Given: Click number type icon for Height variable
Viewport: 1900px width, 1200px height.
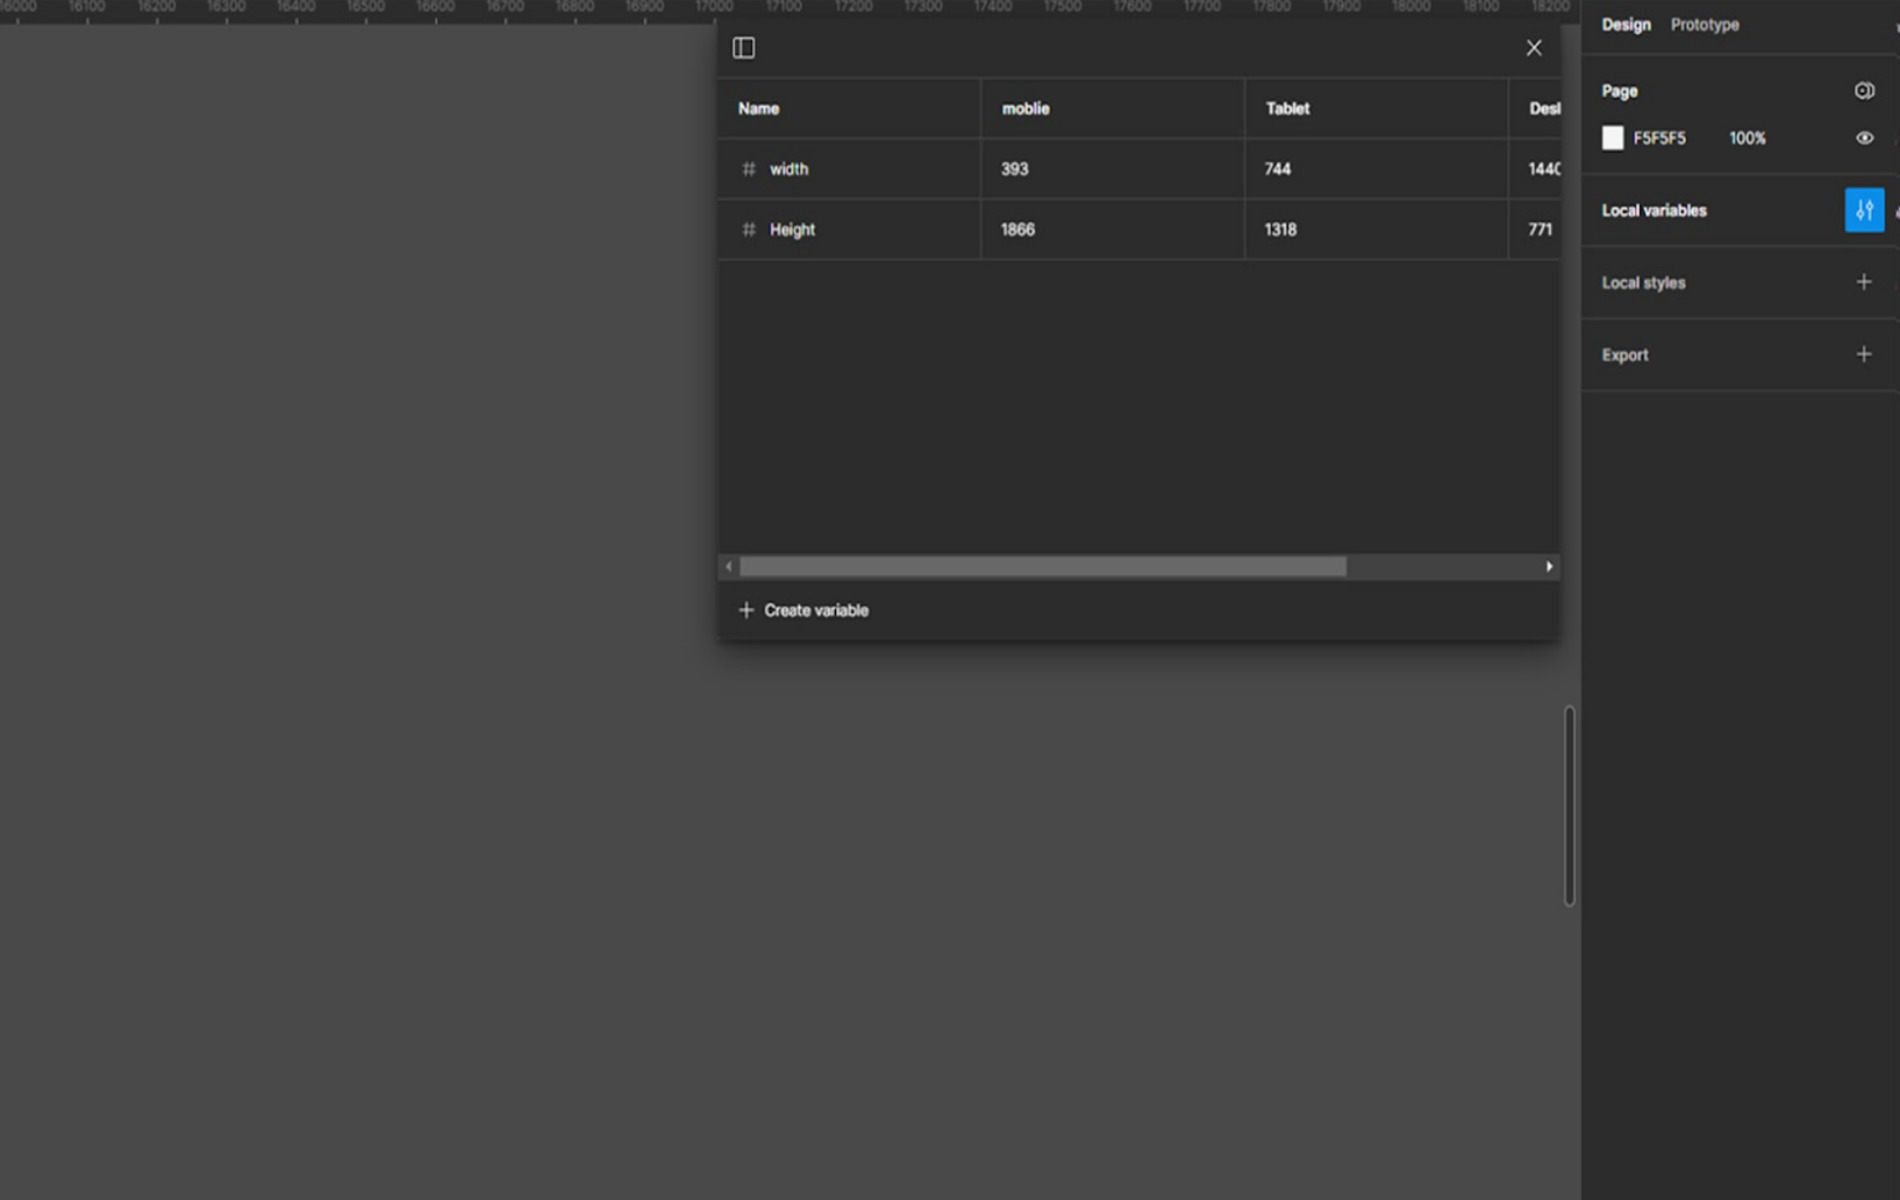Looking at the screenshot, I should click(x=748, y=230).
